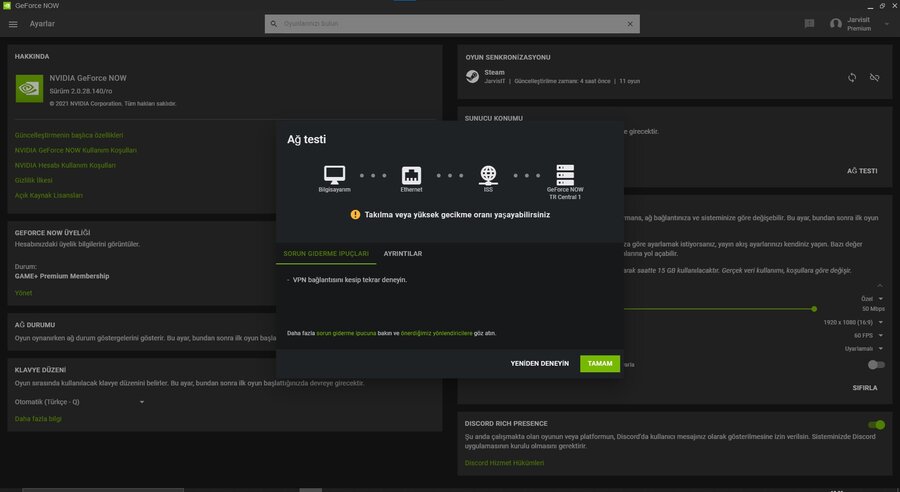Collapse streaming quality section chevron

(880, 285)
